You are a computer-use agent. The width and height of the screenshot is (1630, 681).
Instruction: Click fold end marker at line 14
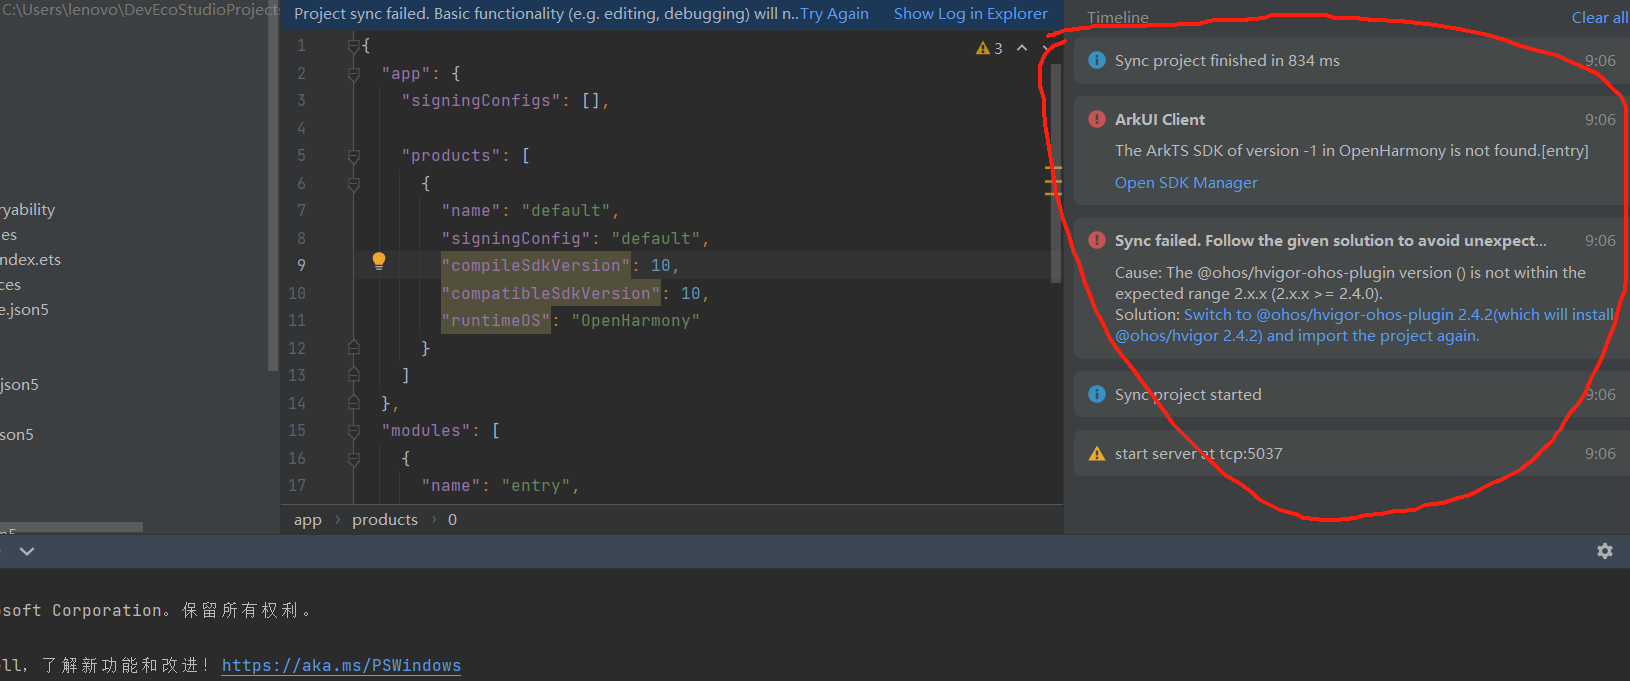353,403
